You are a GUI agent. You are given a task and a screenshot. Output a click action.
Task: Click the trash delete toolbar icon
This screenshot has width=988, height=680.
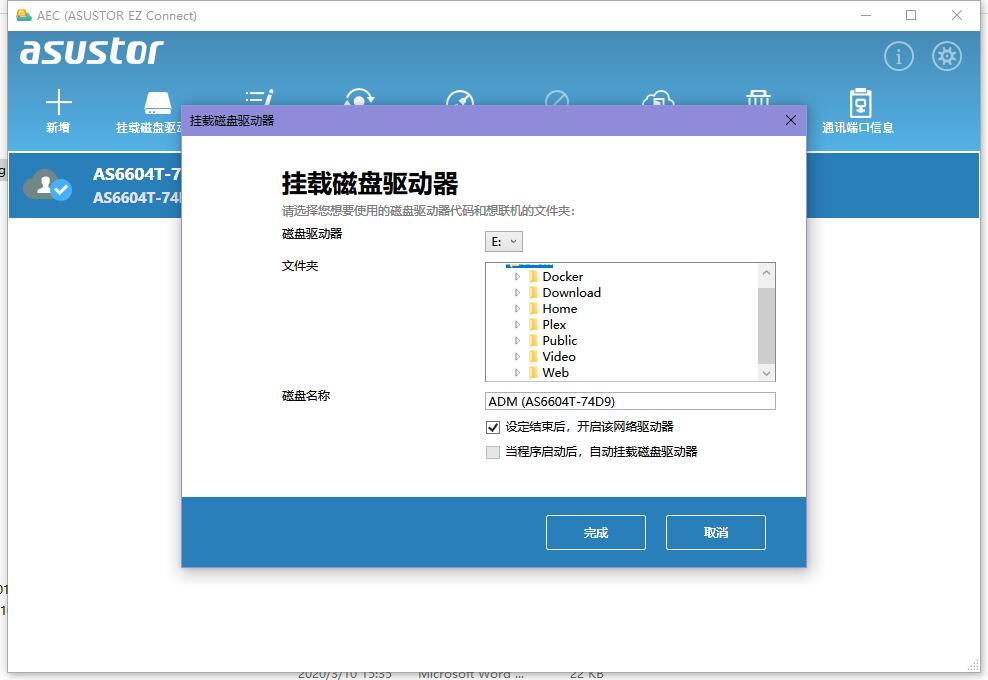coord(759,100)
